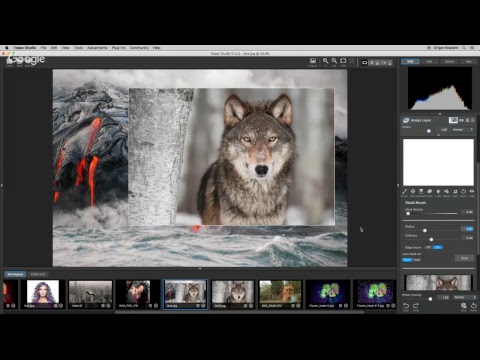Select the playground photo thumbnail
Image resolution: width=480 pixels, height=360 pixels.
pos(281,294)
